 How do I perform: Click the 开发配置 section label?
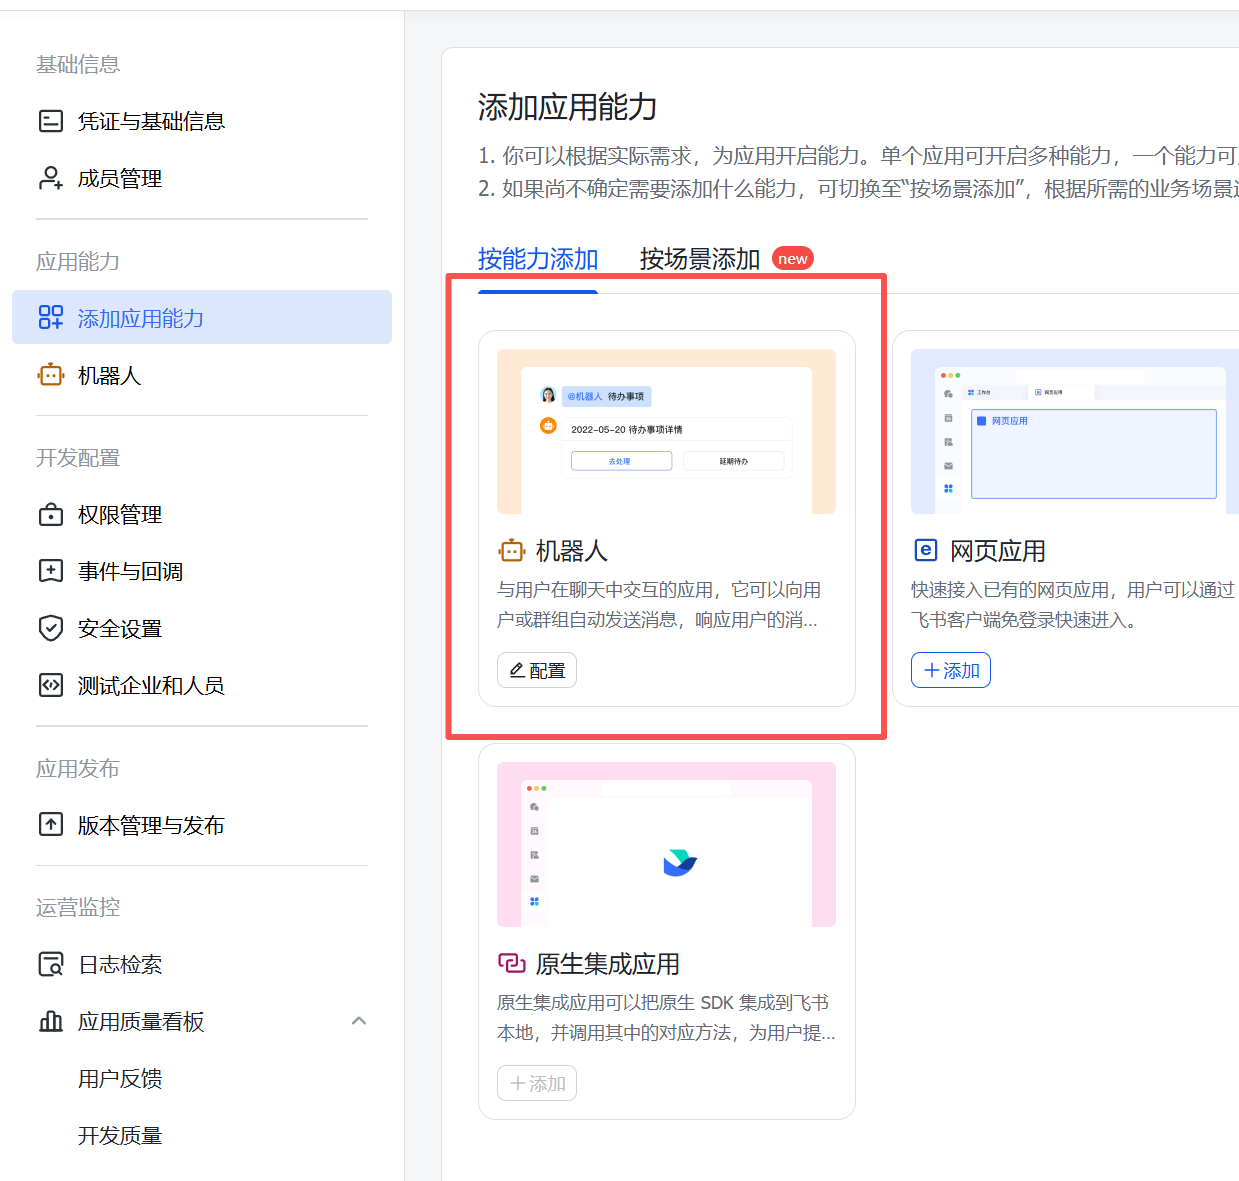click(78, 457)
